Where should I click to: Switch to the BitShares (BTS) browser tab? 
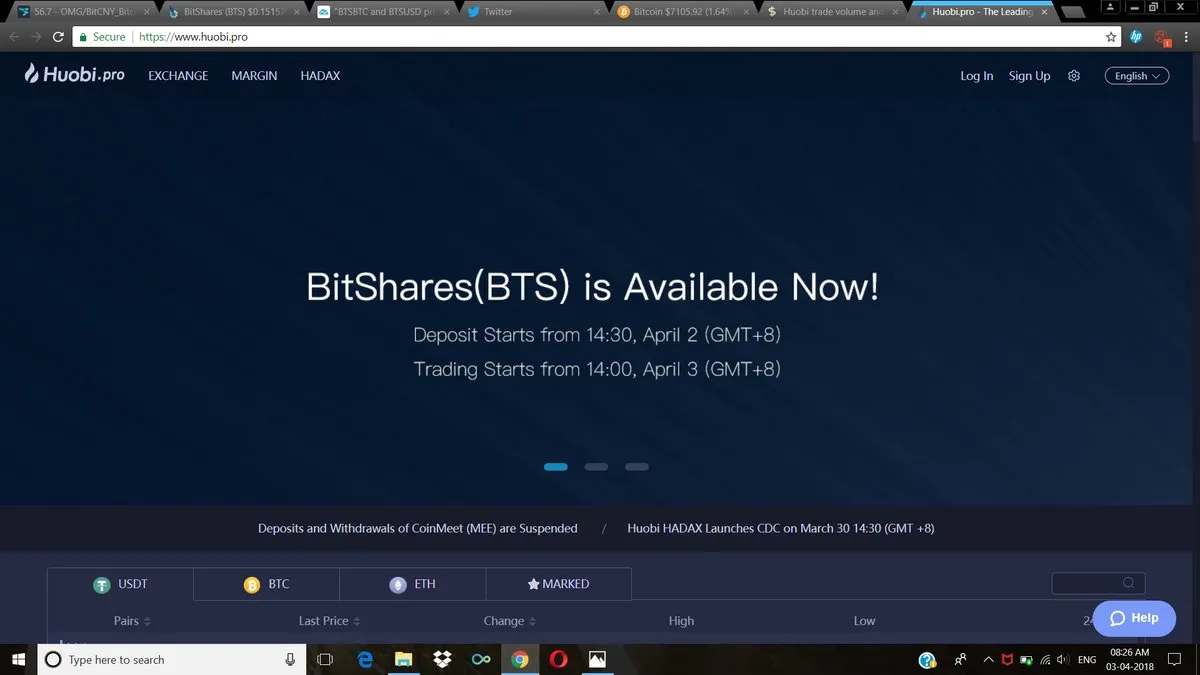(x=232, y=12)
